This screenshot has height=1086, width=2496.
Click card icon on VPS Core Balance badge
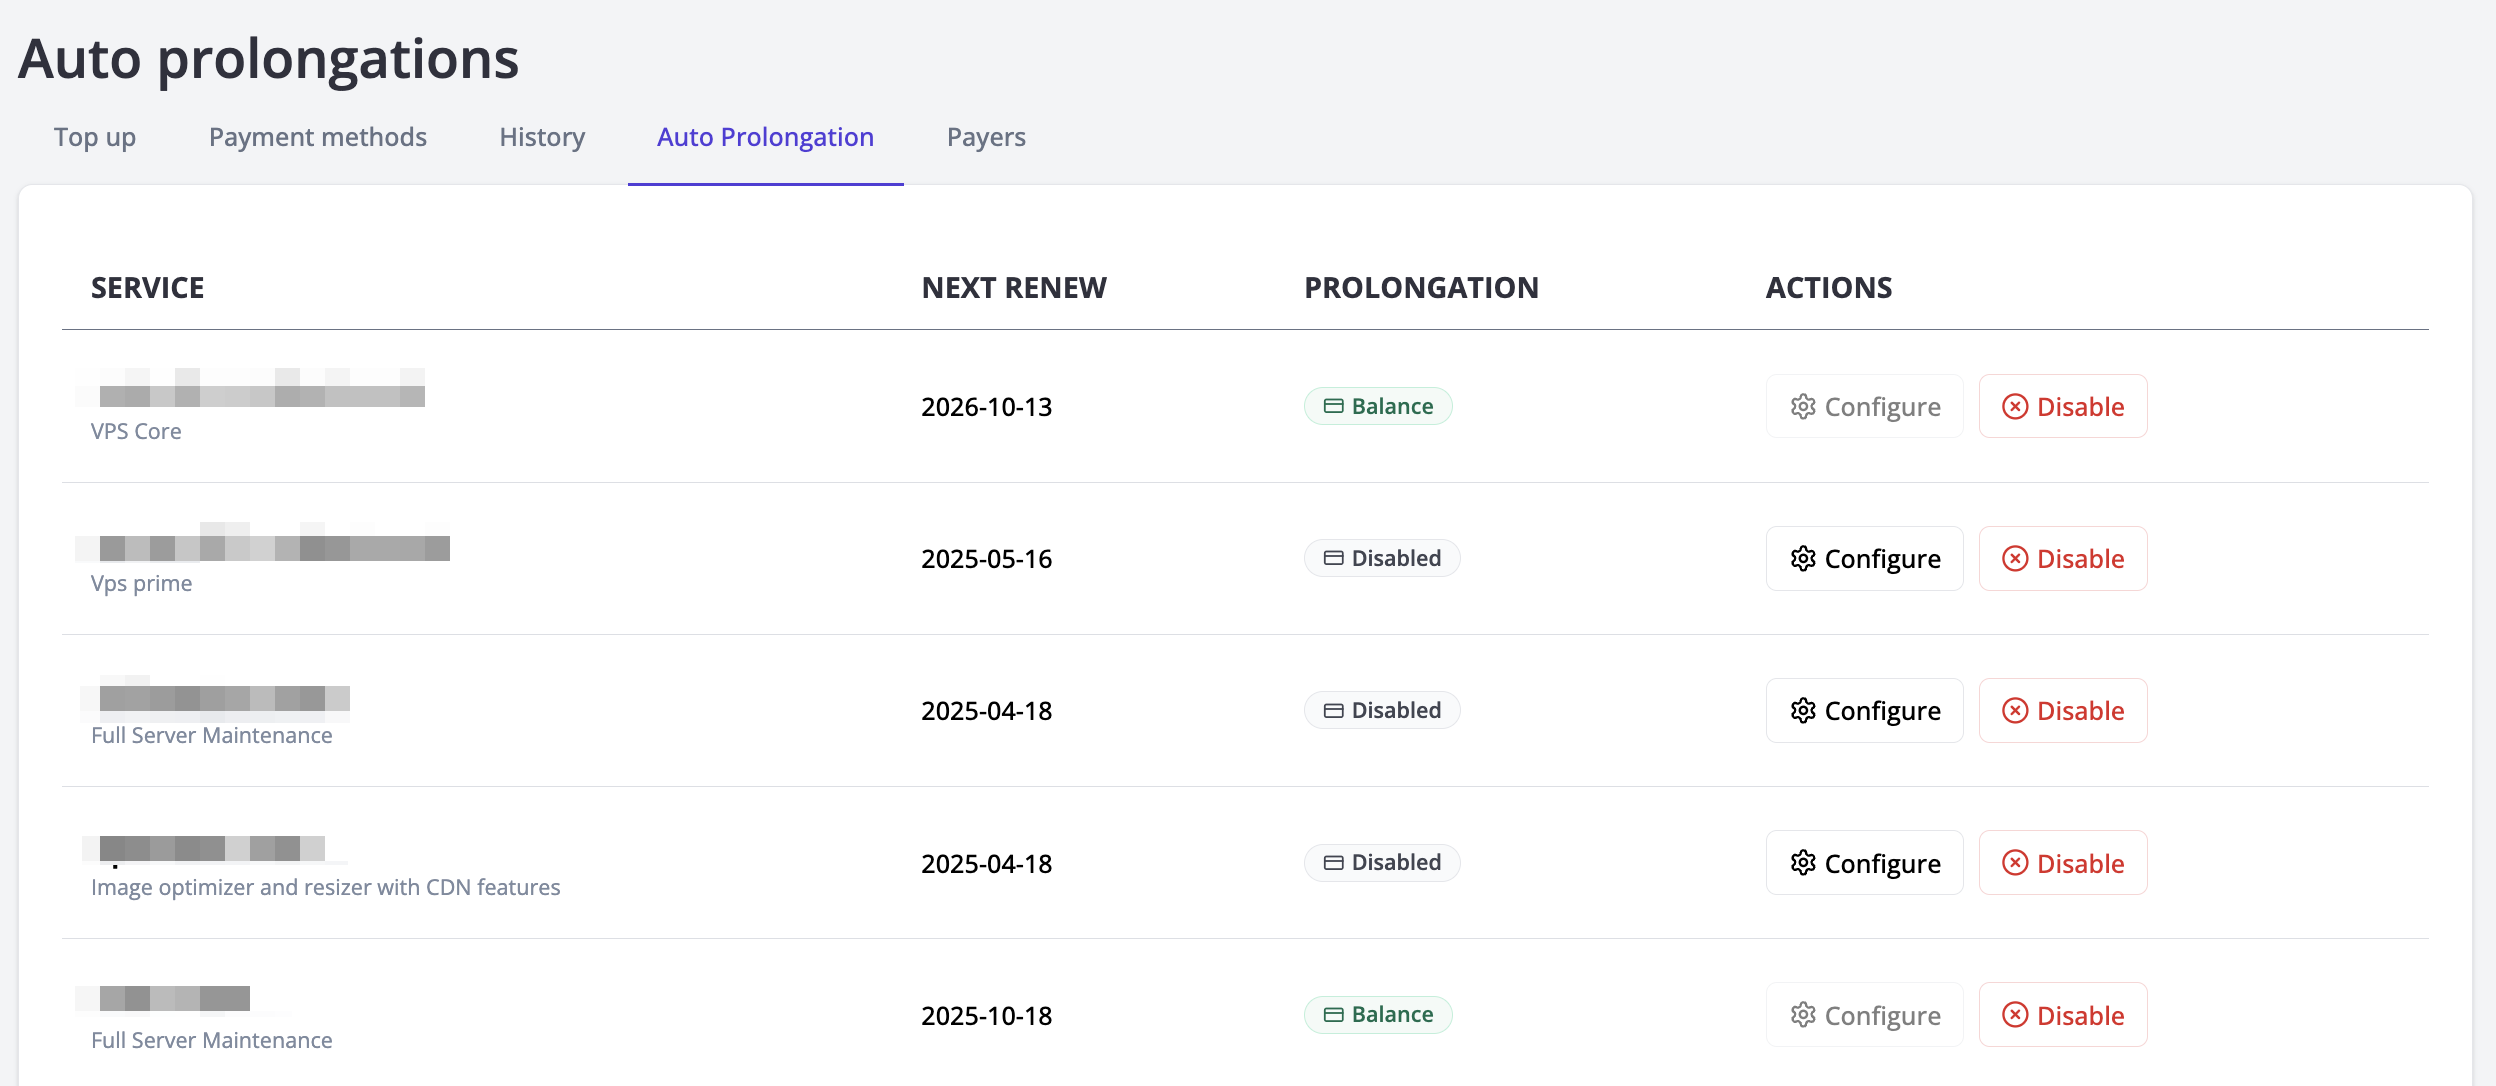pos(1333,407)
